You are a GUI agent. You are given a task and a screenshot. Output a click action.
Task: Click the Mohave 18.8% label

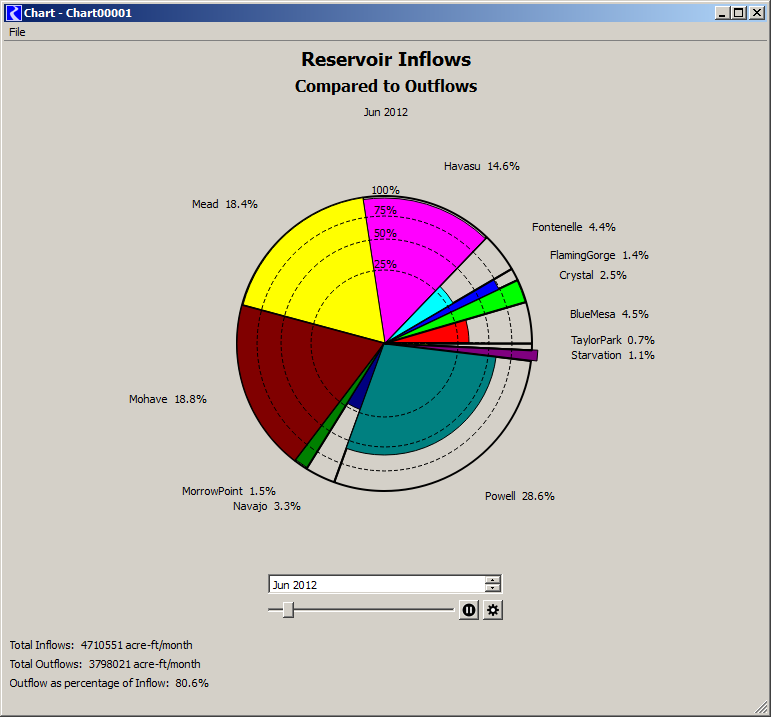(168, 399)
